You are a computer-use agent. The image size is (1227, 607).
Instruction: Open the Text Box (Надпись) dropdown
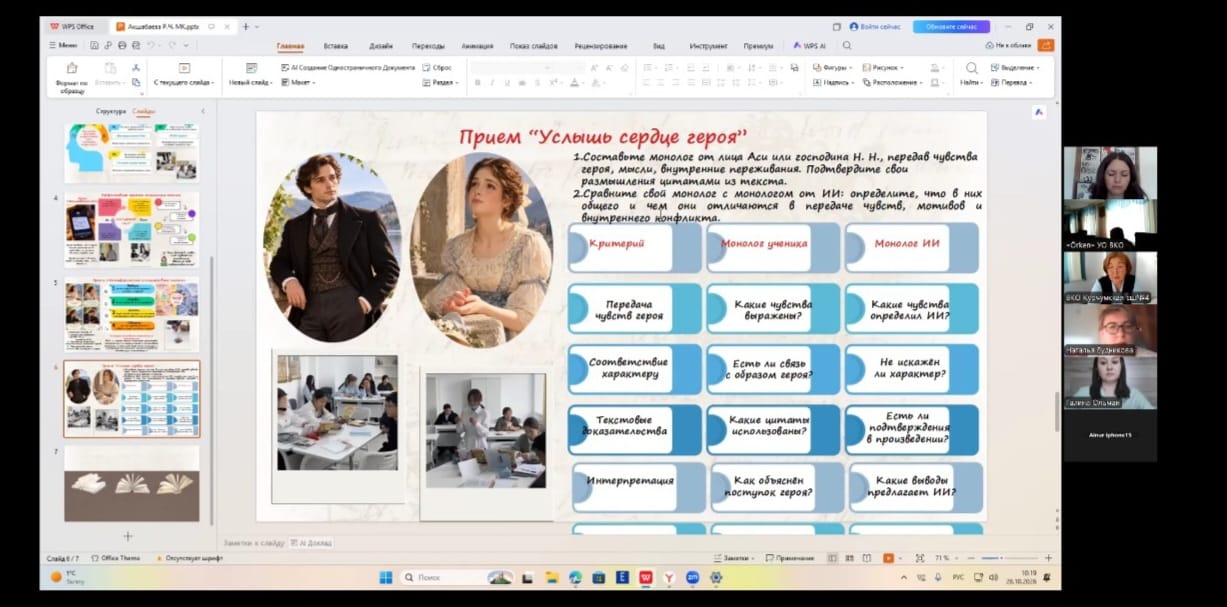pos(834,82)
